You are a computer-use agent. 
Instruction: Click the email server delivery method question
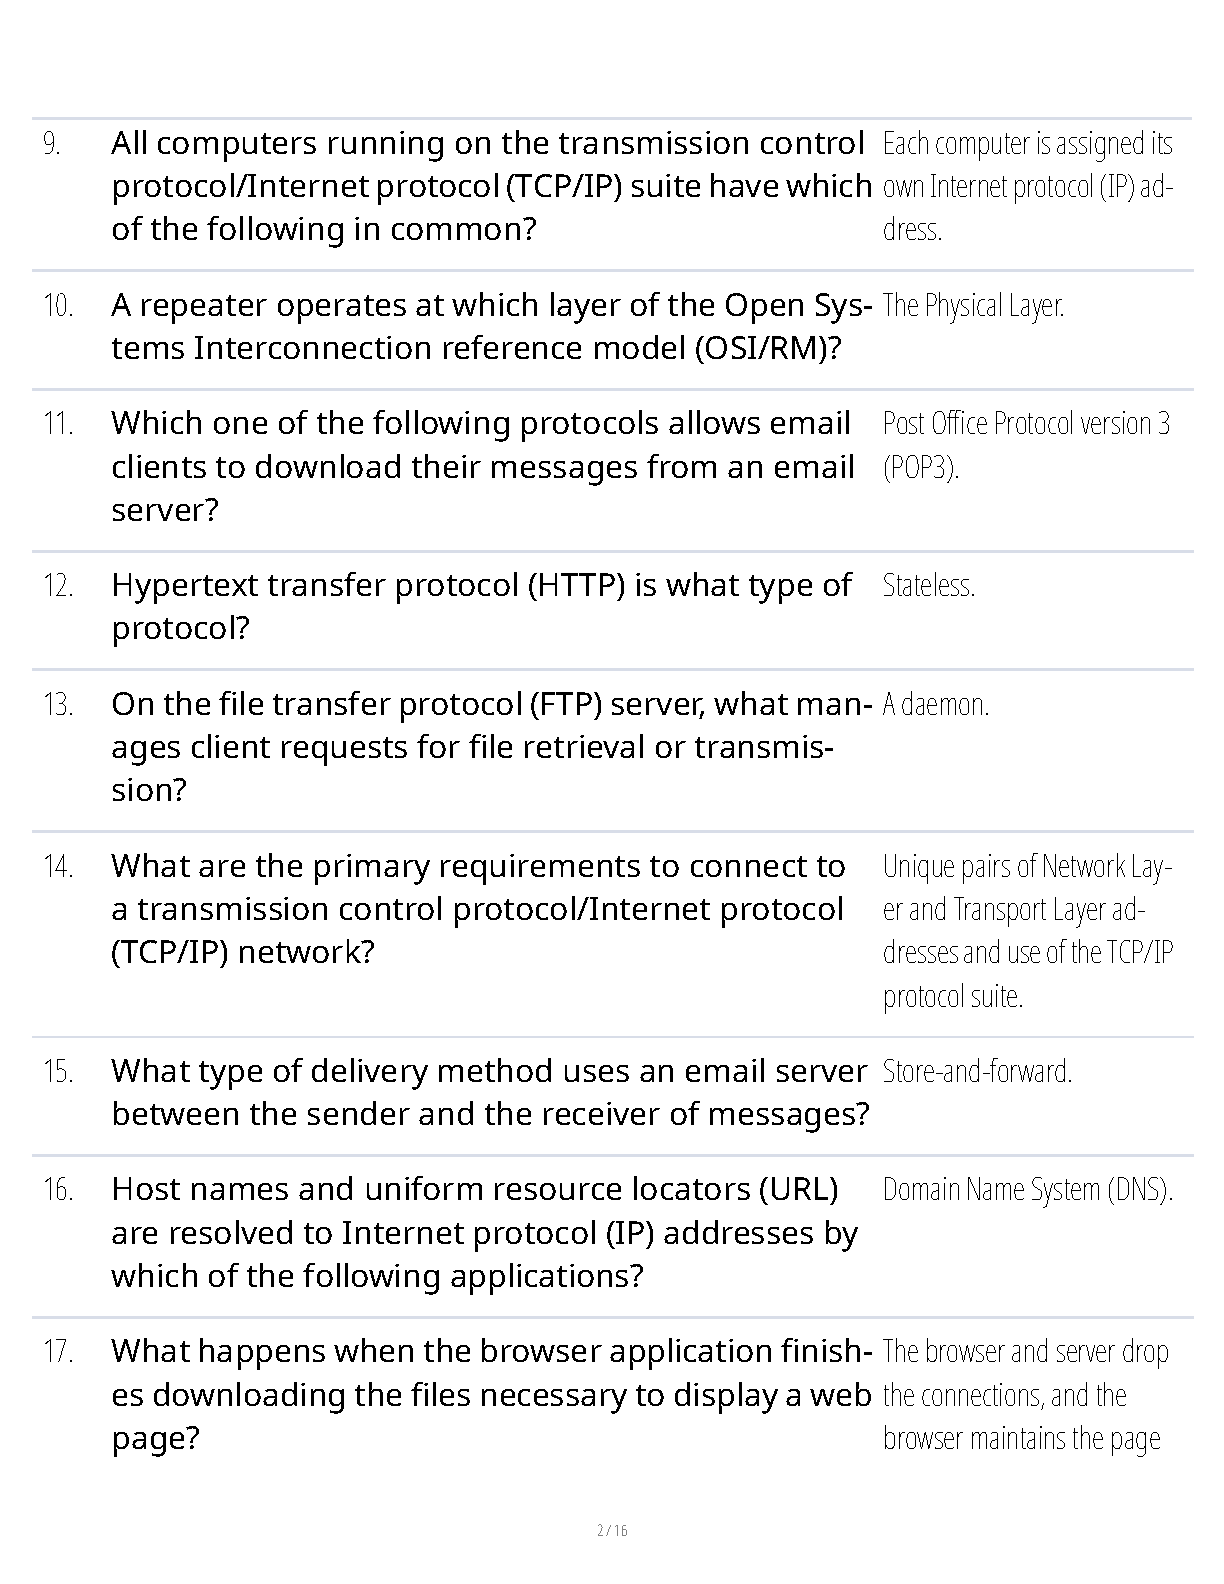[x=490, y=1092]
